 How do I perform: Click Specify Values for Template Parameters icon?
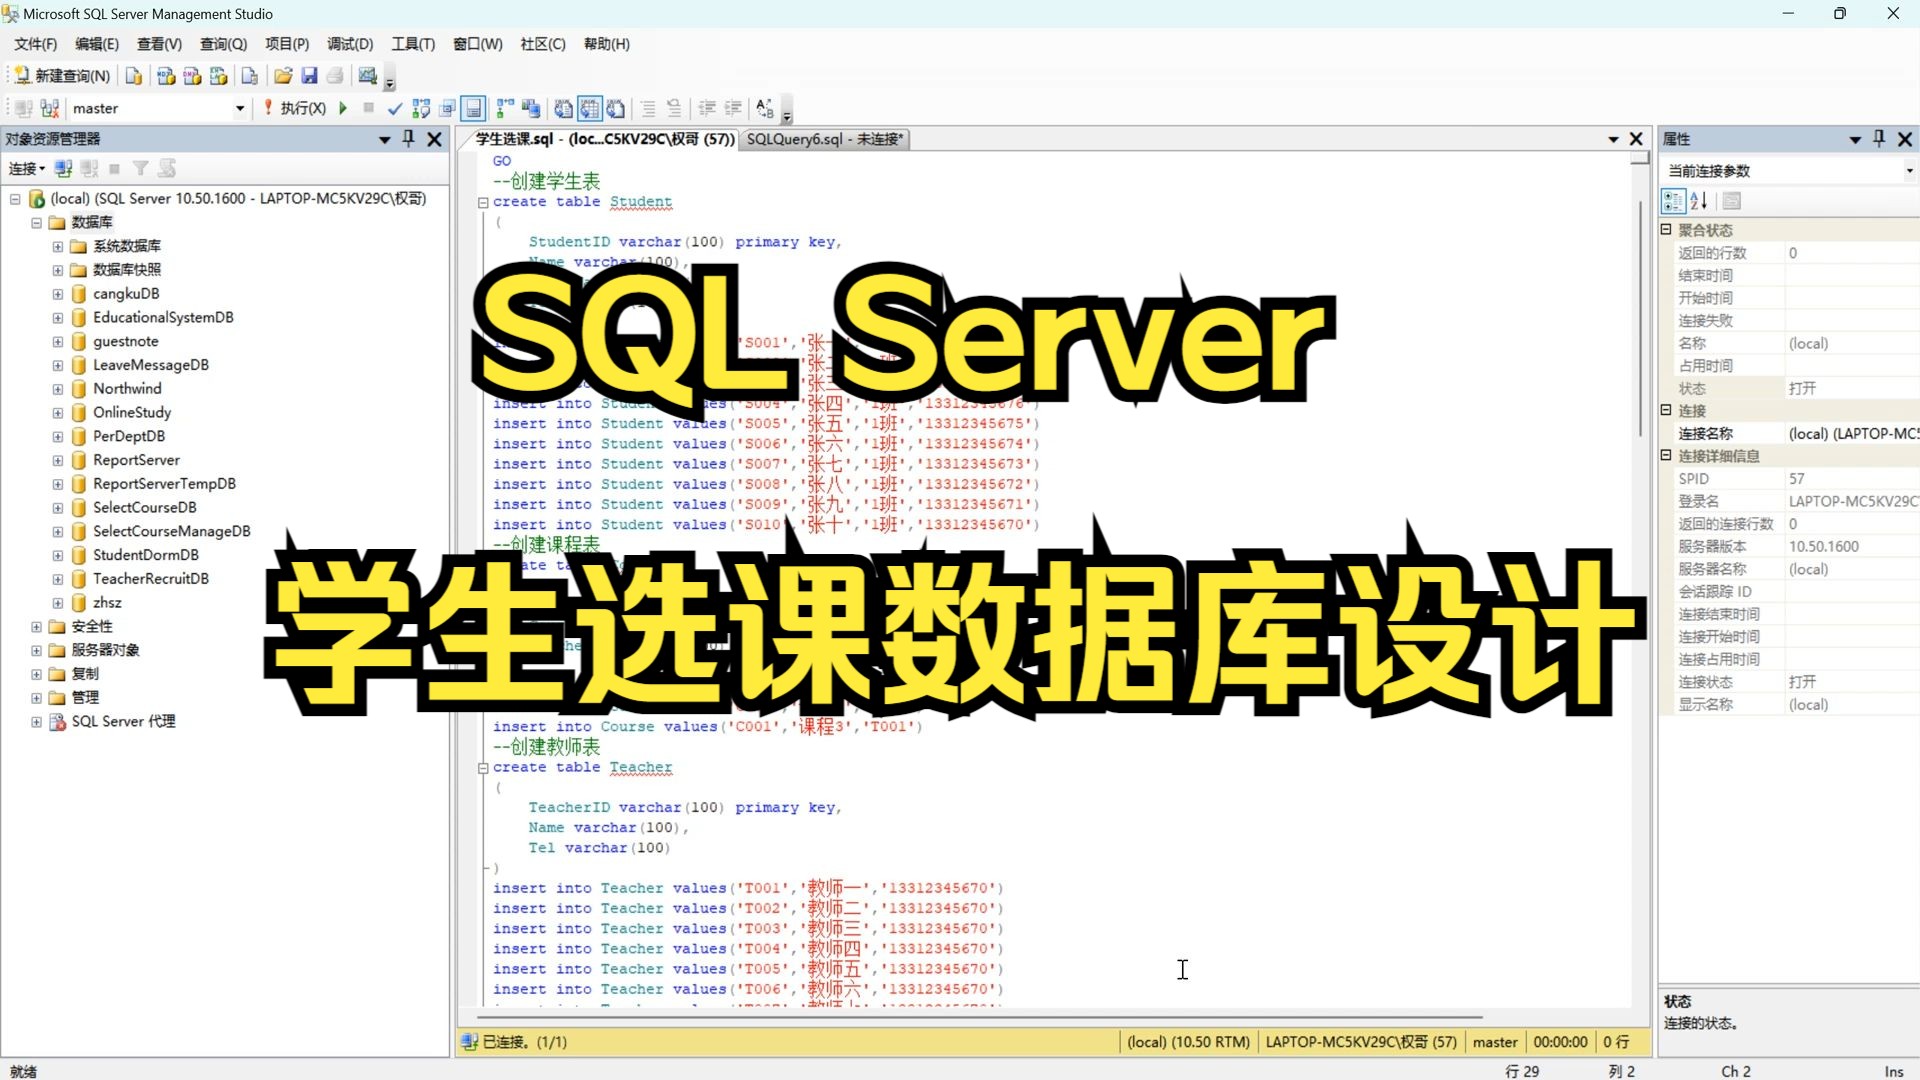pyautogui.click(x=765, y=108)
